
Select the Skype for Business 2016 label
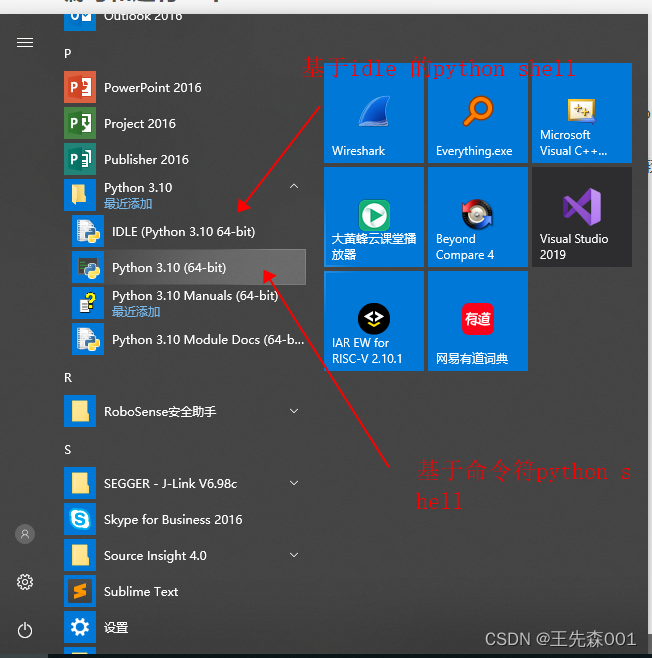173,520
